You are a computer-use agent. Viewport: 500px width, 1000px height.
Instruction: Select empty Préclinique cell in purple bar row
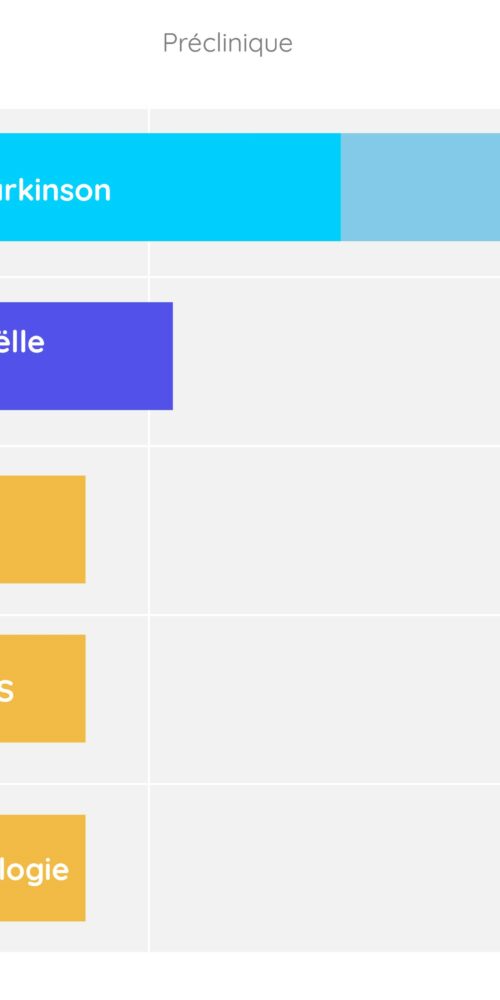click(x=337, y=361)
